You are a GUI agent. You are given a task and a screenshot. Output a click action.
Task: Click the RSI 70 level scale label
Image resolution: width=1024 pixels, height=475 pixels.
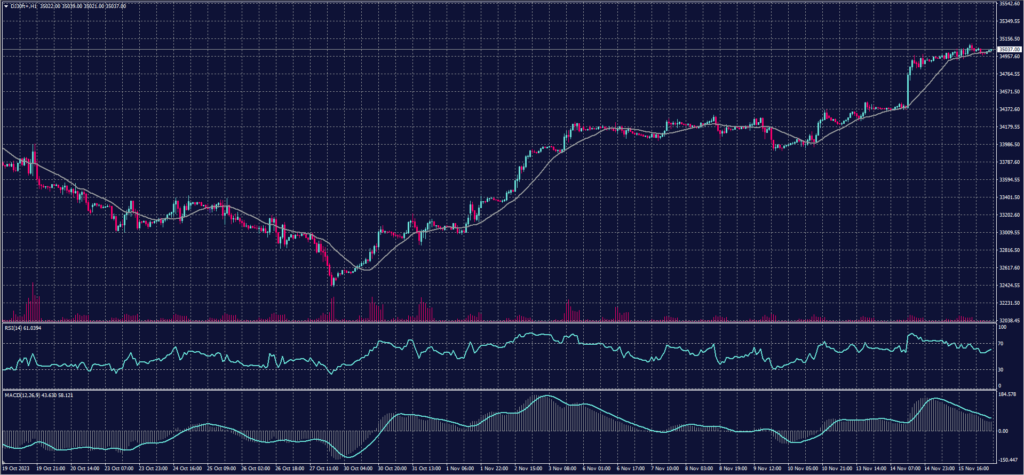click(1003, 342)
